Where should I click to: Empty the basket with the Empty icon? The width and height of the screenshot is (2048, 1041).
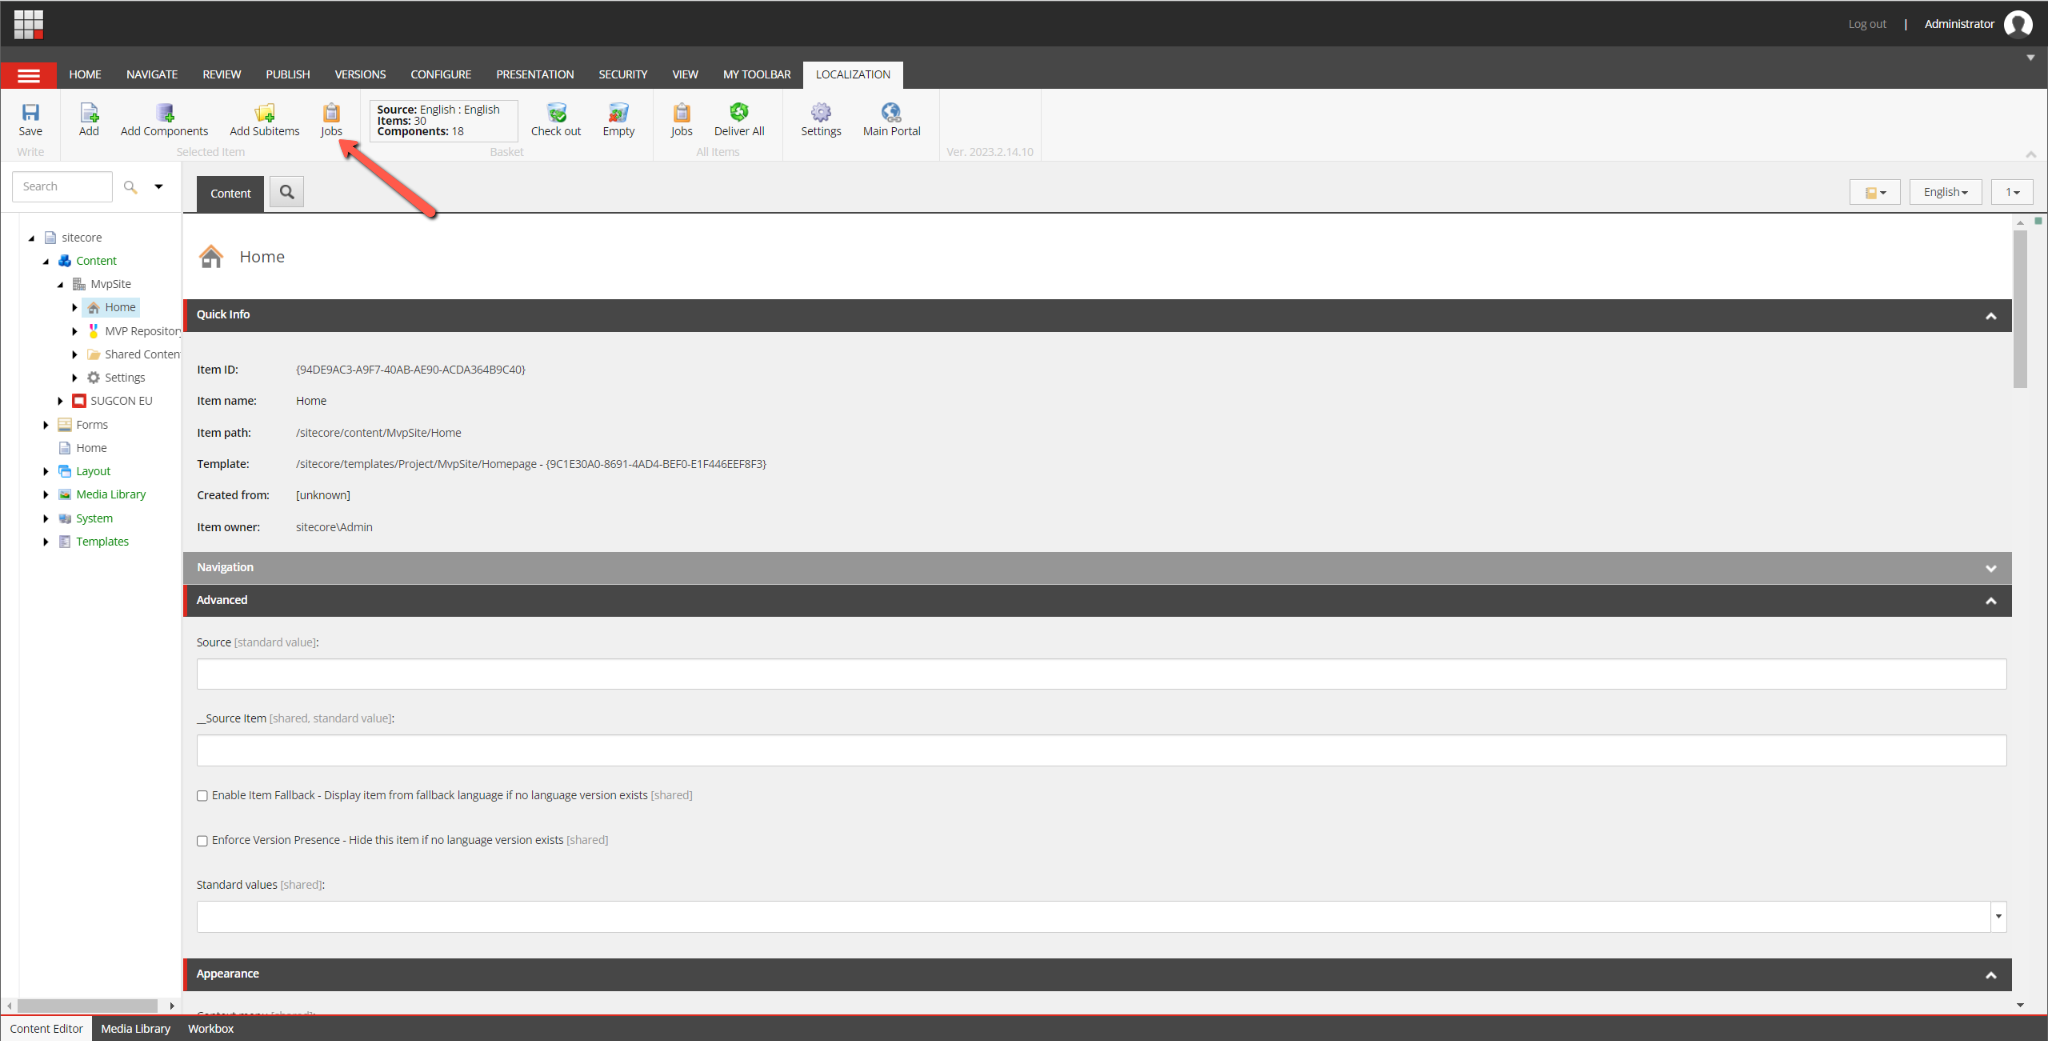[x=618, y=119]
